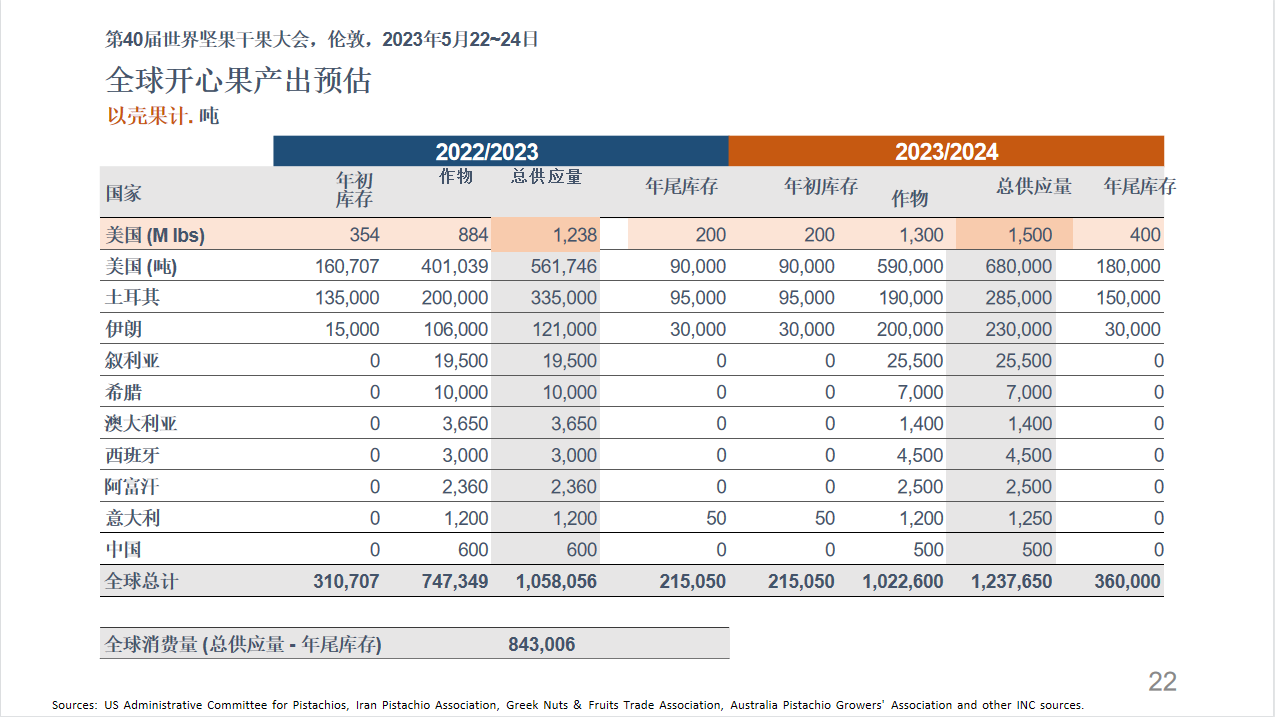1275x717 pixels.
Task: Click the cell 160,707
Action: pos(348,267)
